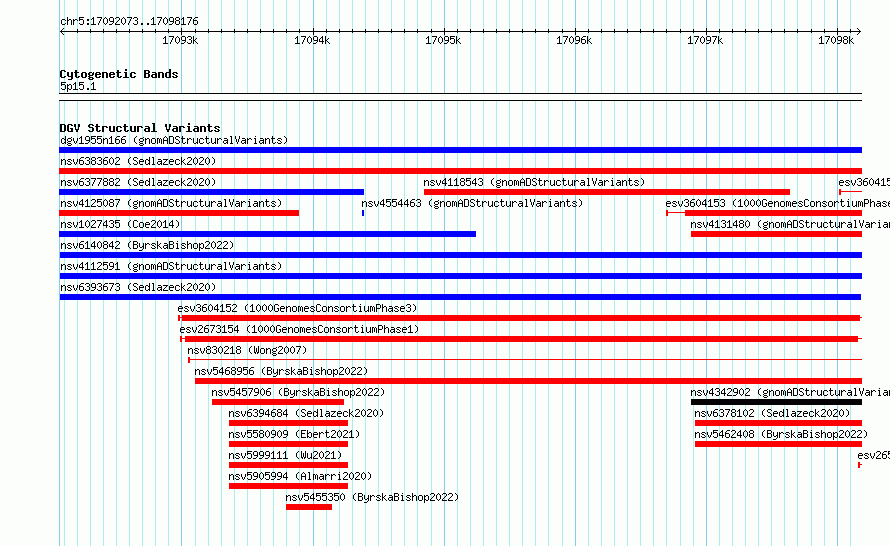Click the red bar under nsv5457906
The width and height of the screenshot is (890, 546).
click(x=278, y=402)
